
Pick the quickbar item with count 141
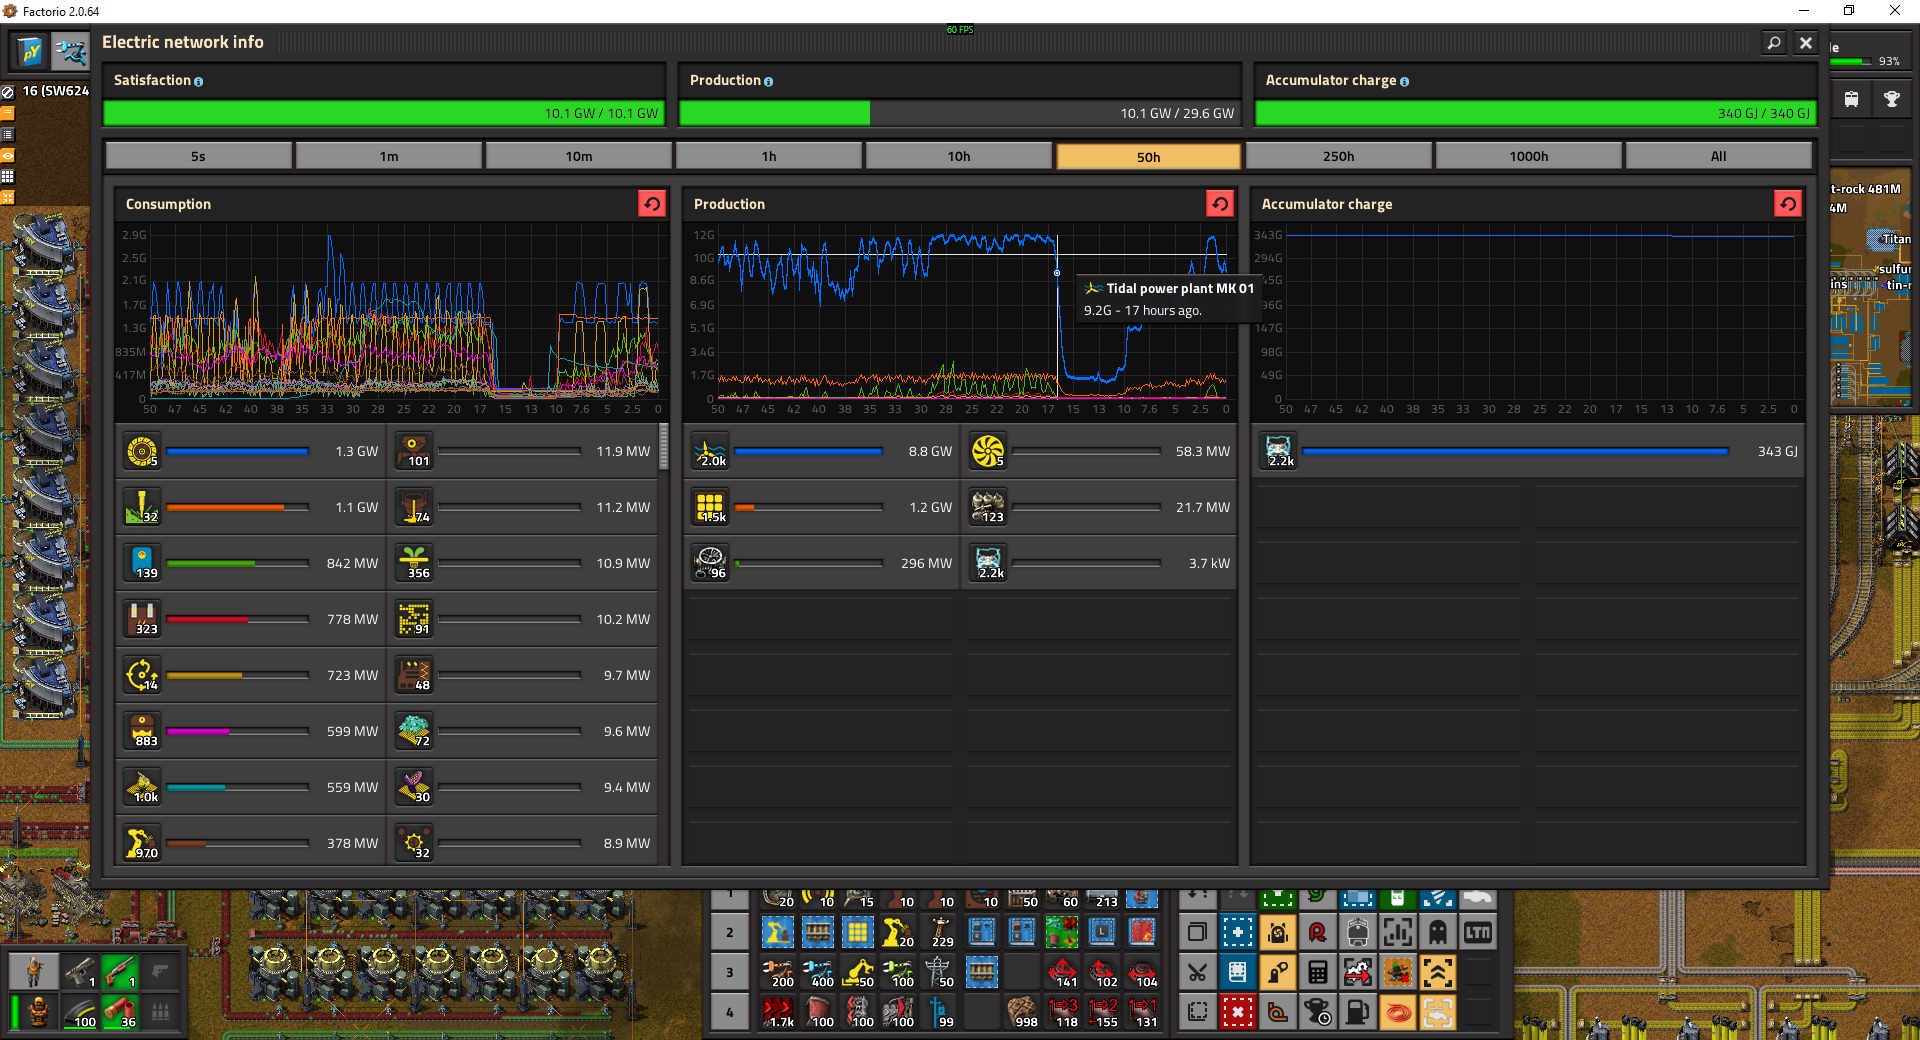point(1062,972)
